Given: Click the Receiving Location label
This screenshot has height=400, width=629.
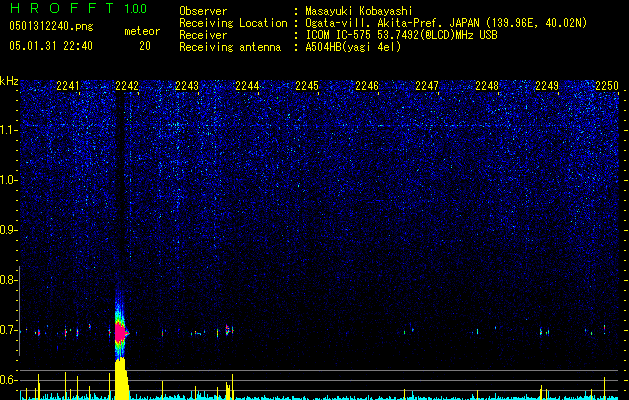Looking at the screenshot, I should (x=233, y=23).
